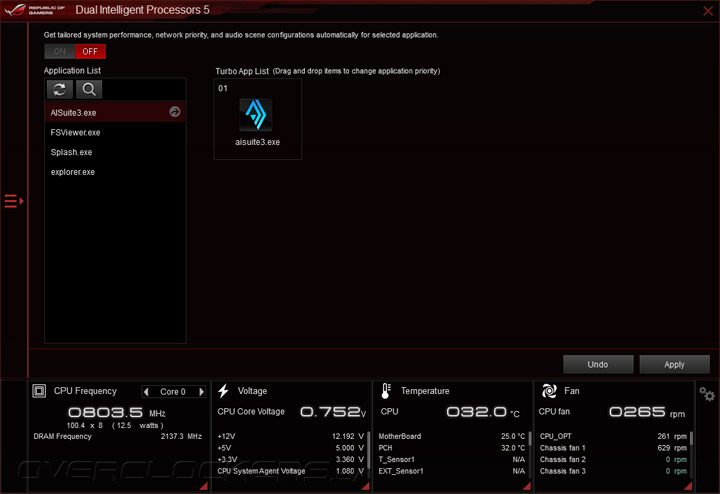Expand the Voltage panel corner triangle
This screenshot has height=494, width=720.
[366, 486]
